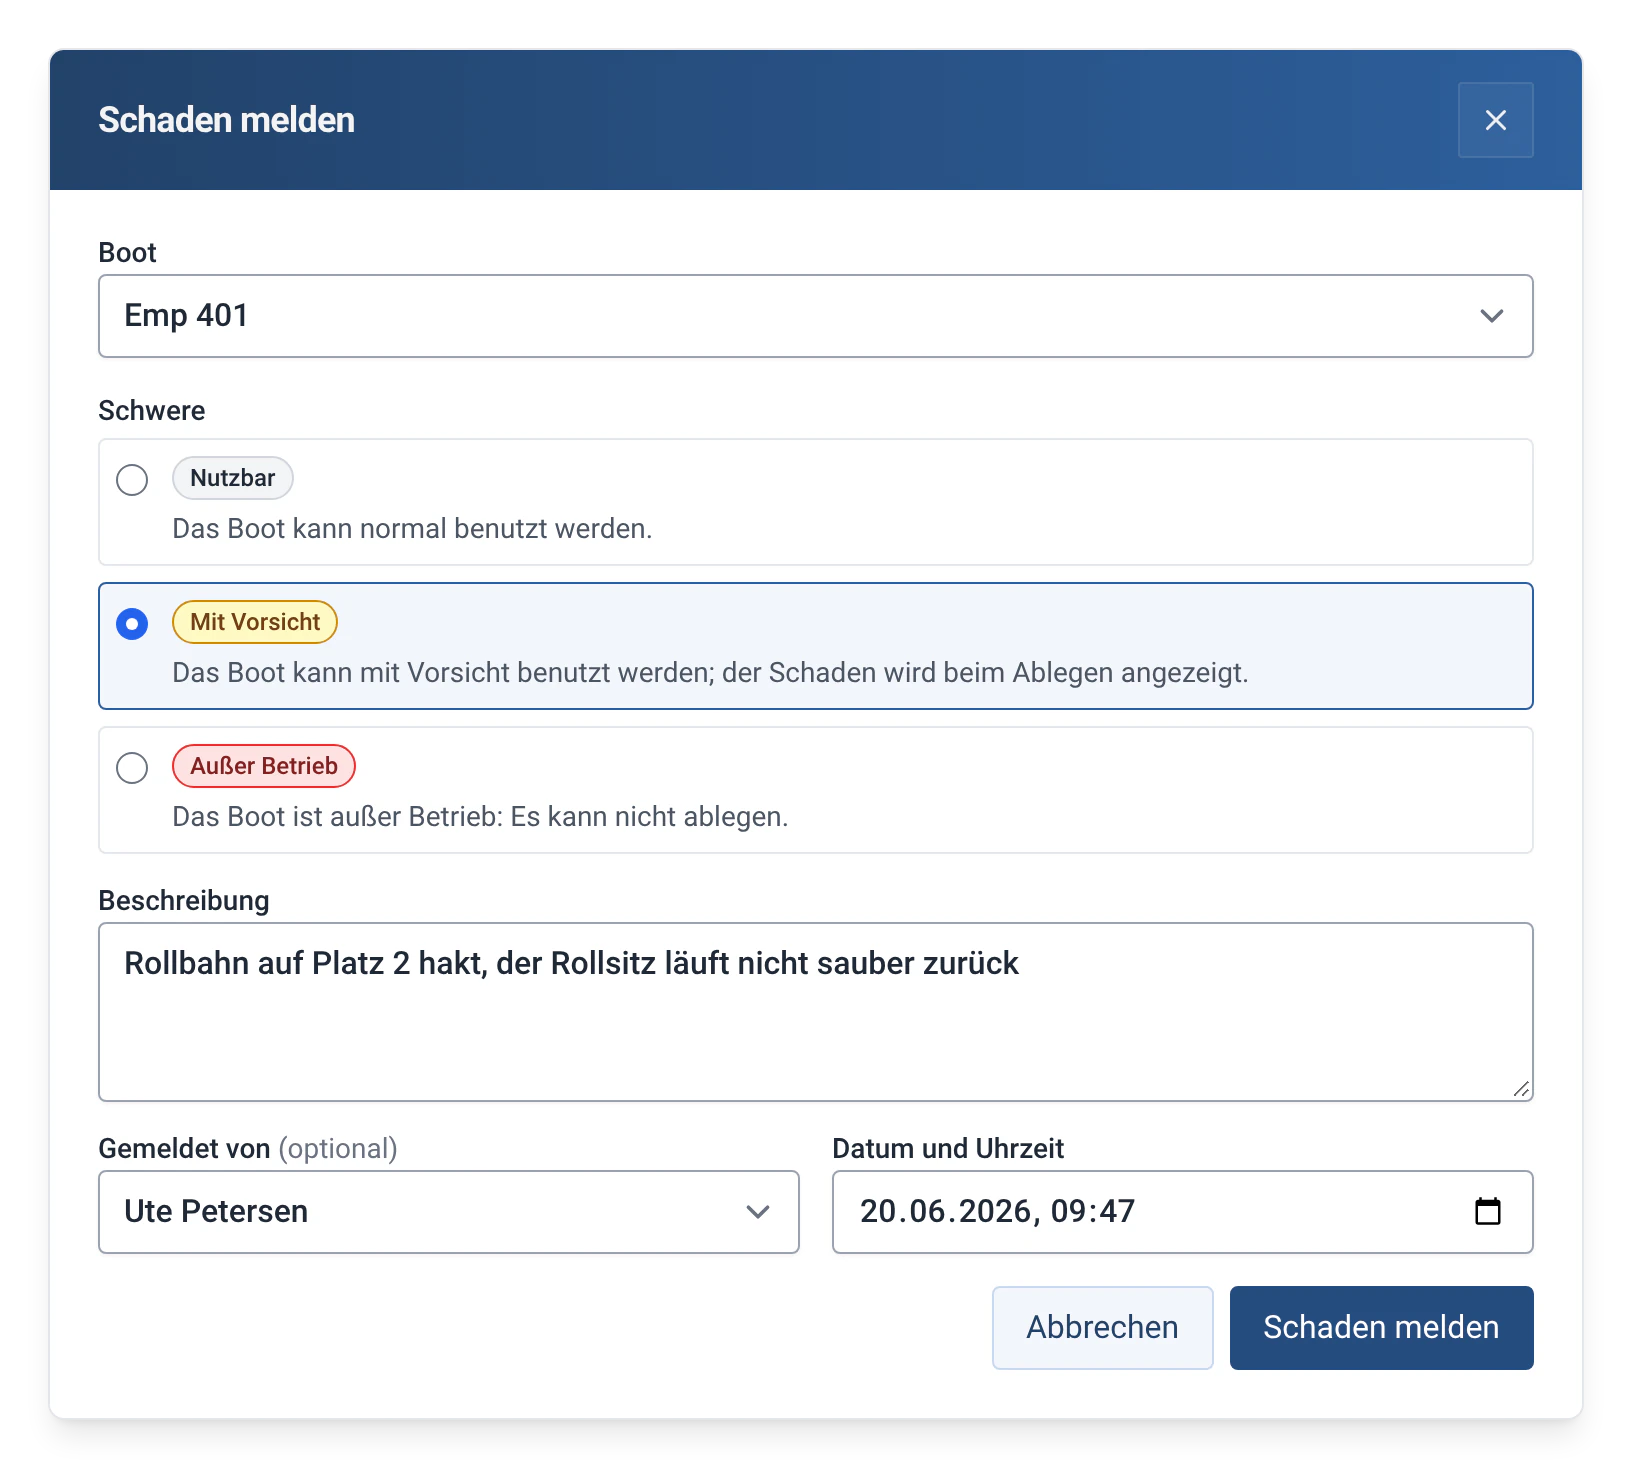Open the calendar picker icon in date field
Screen dimensions: 1632x1468
(x=1488, y=1211)
